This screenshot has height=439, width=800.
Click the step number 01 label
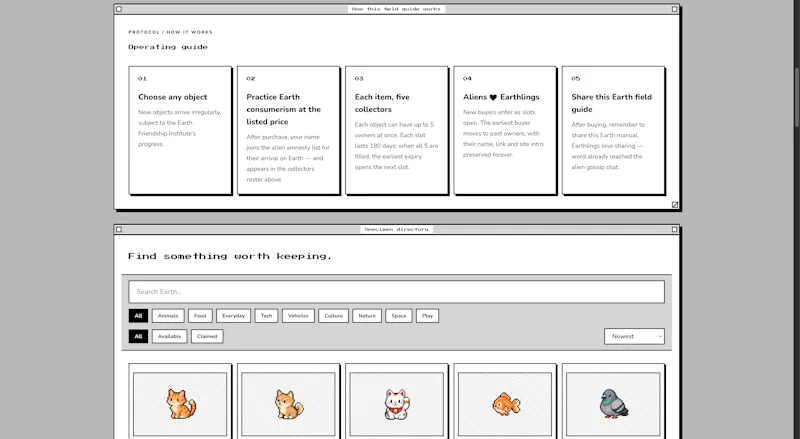142,79
